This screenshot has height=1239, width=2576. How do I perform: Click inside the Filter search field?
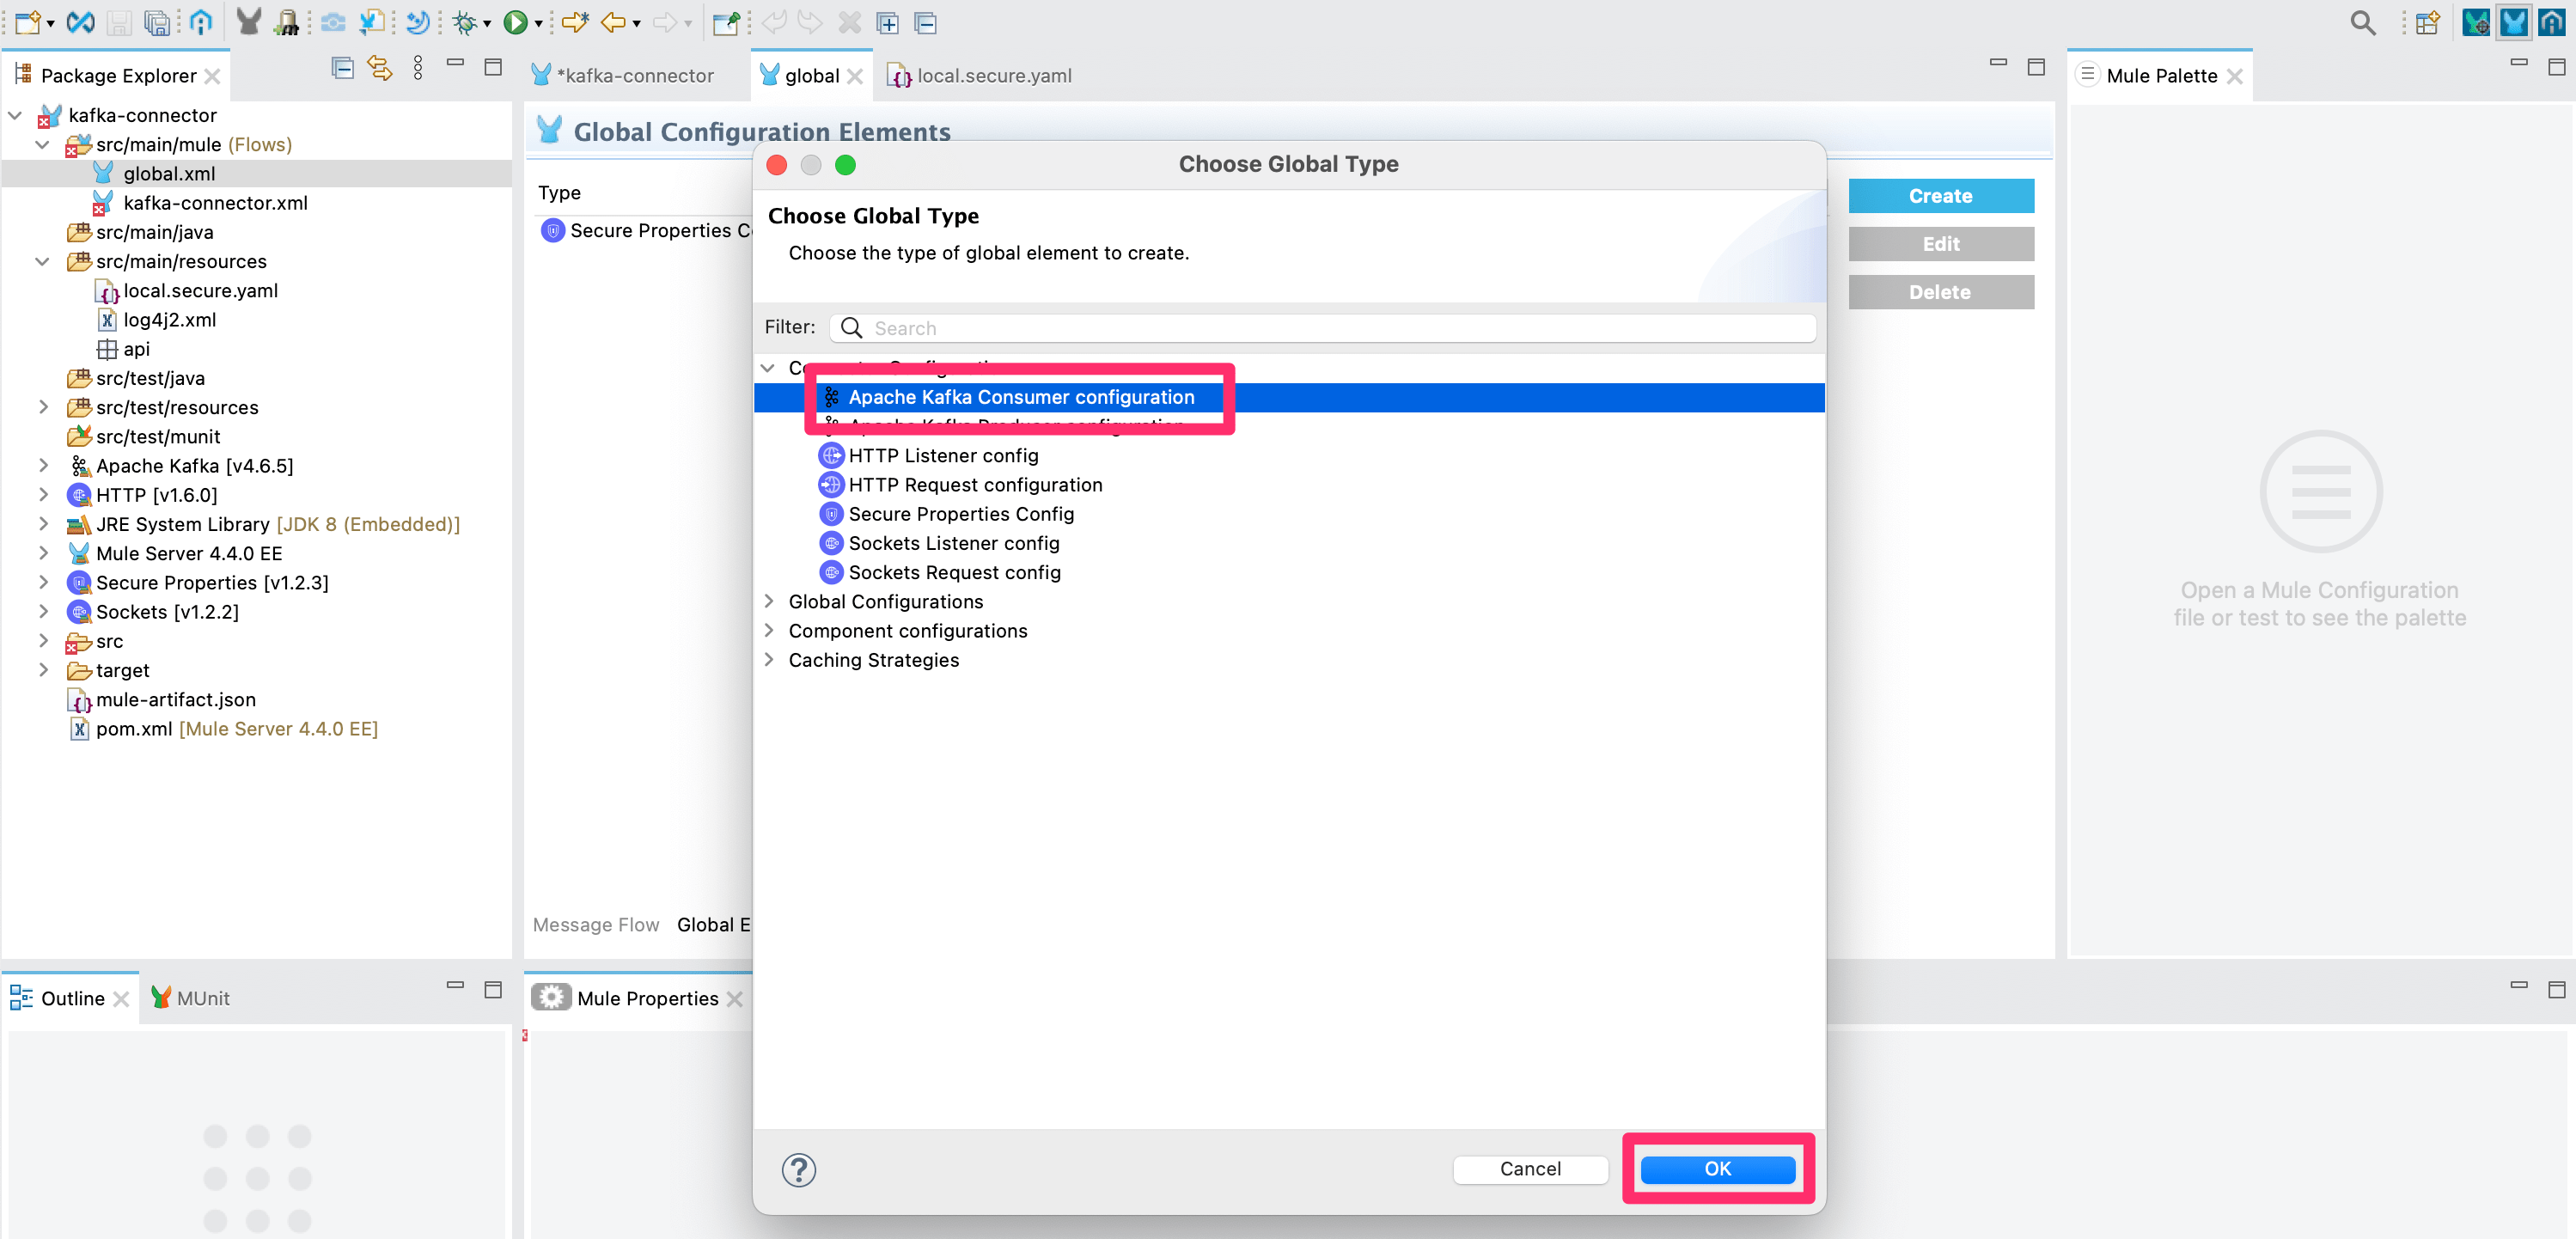pos(1200,328)
